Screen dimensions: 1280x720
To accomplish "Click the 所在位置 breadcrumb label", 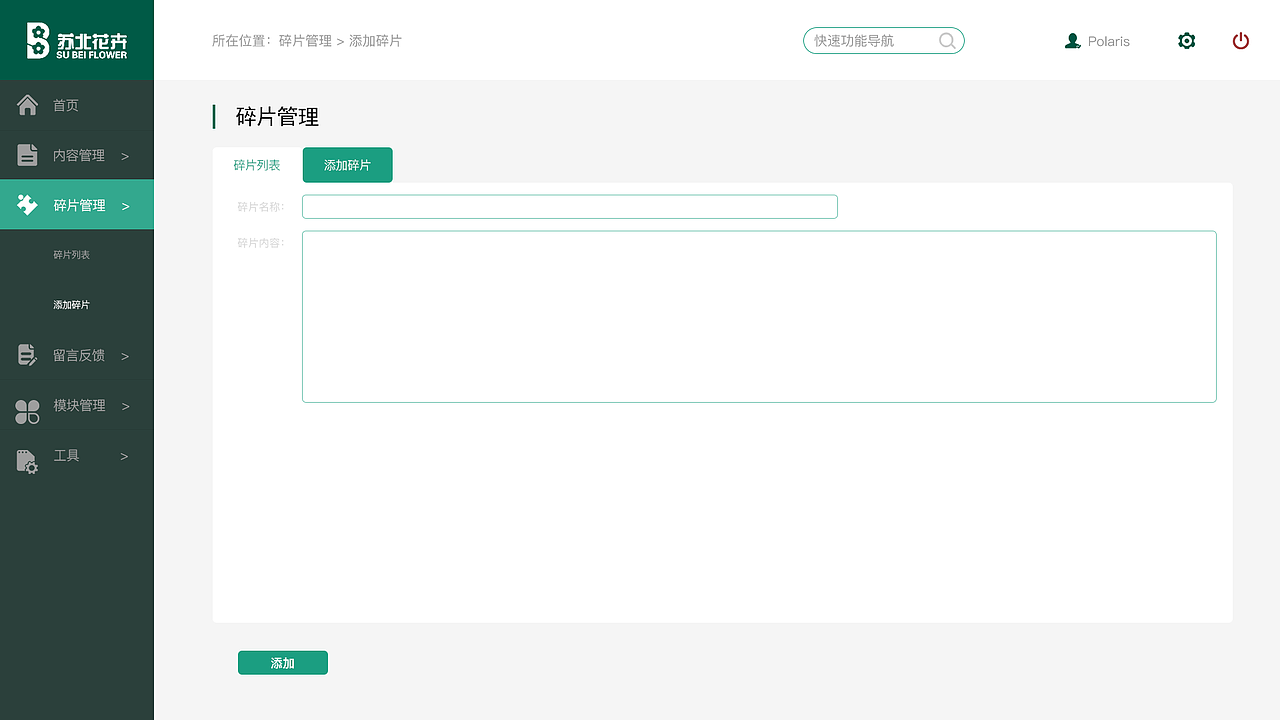I will click(x=241, y=41).
